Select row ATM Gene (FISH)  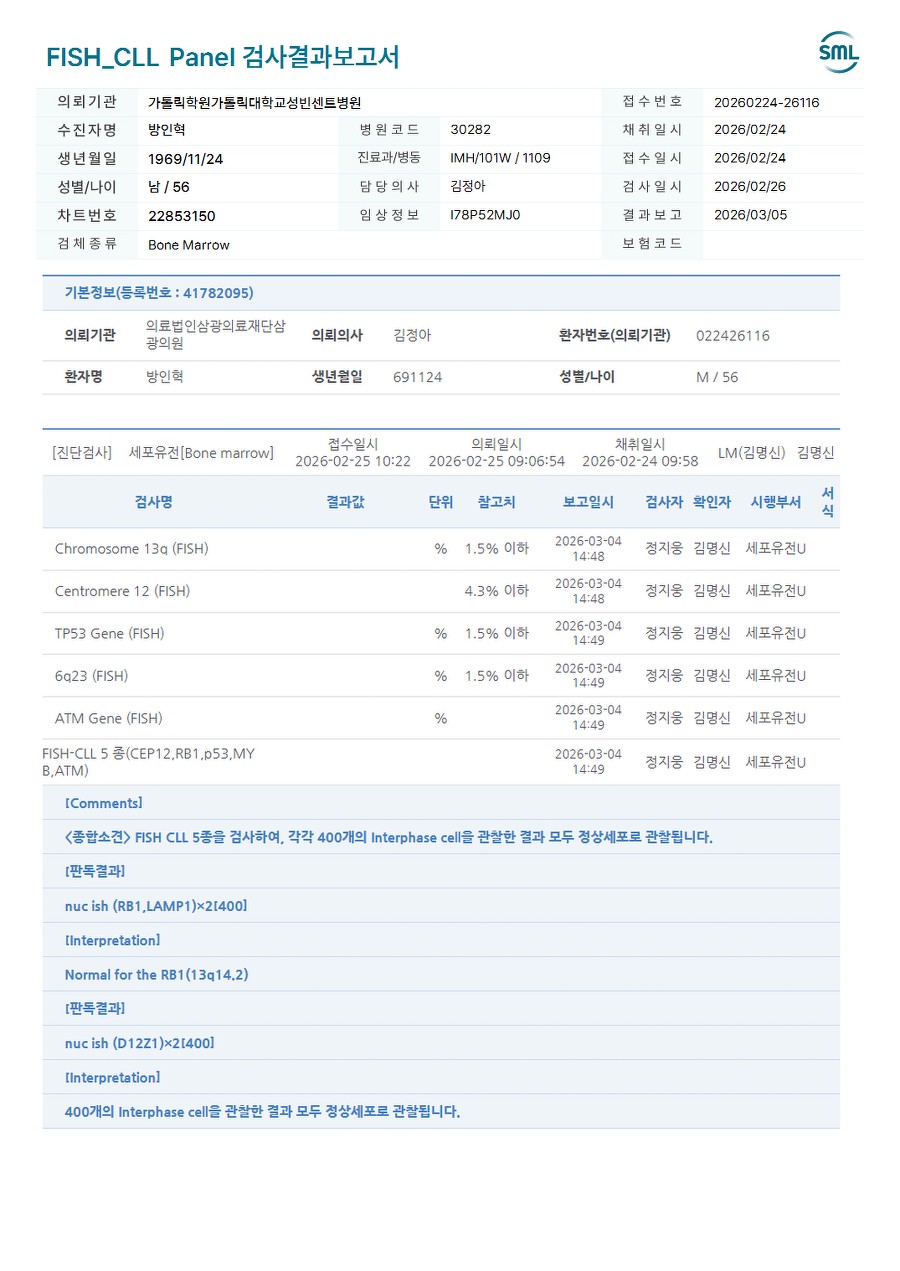(441, 718)
